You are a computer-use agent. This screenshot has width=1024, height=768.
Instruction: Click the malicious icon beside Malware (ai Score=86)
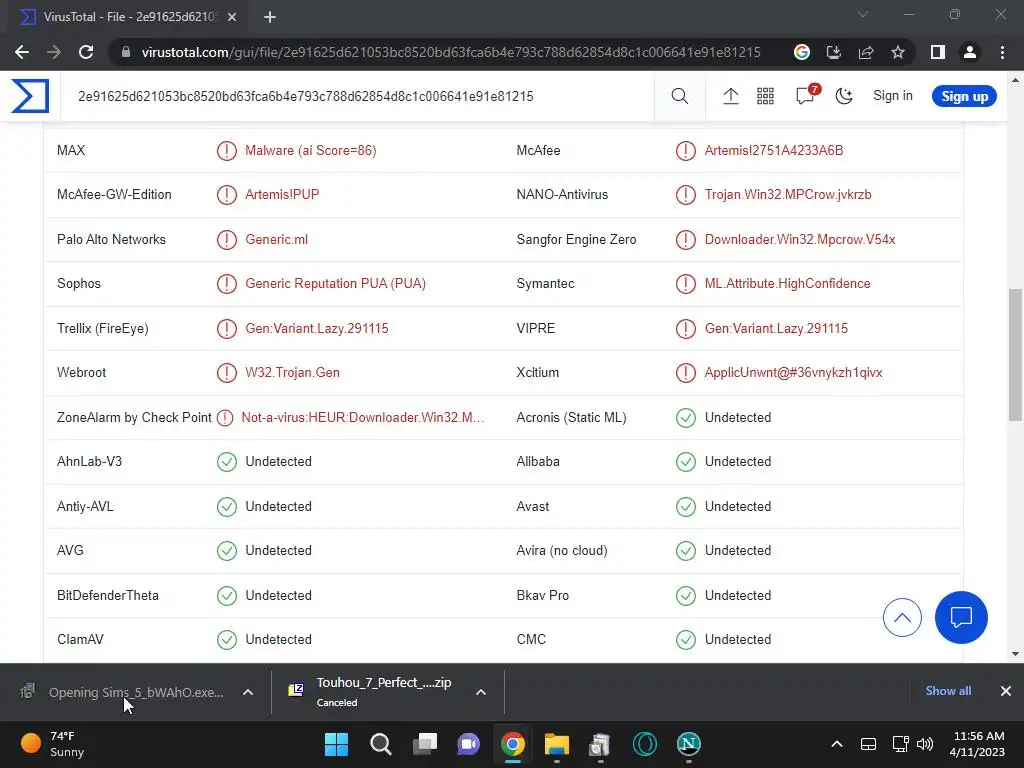tap(227, 150)
